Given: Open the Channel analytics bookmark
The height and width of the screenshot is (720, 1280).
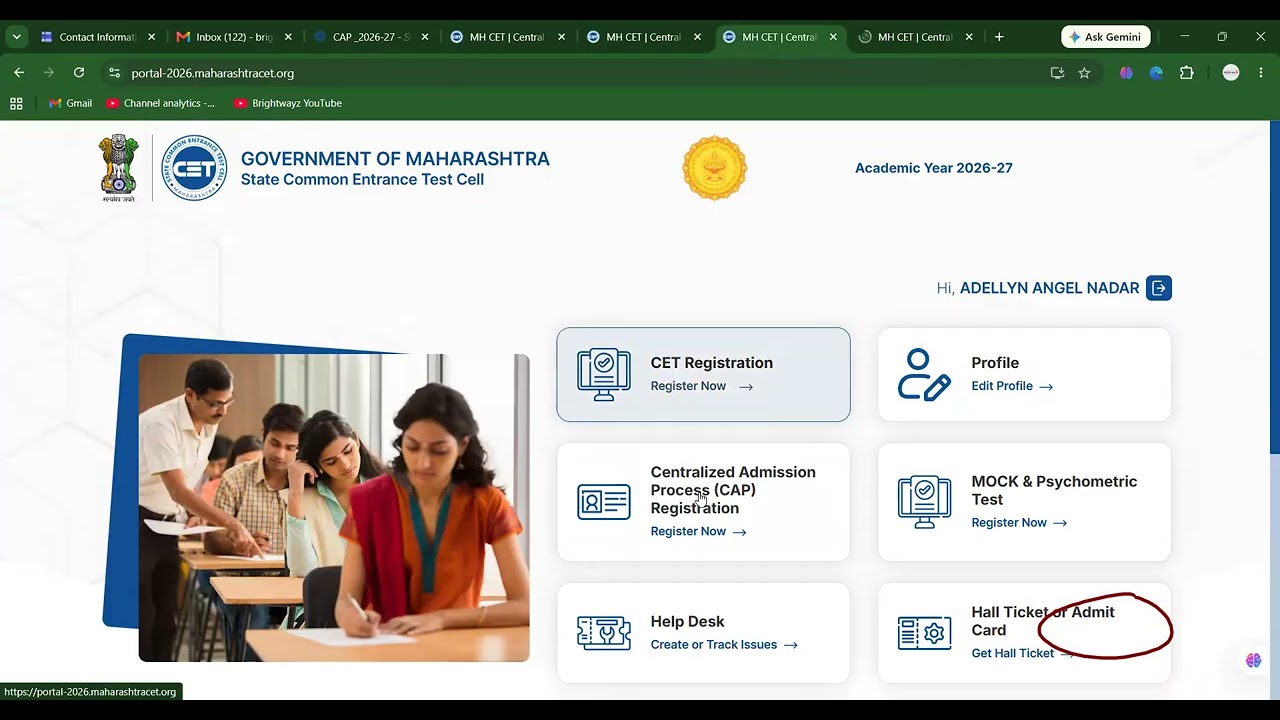Looking at the screenshot, I should (x=160, y=103).
